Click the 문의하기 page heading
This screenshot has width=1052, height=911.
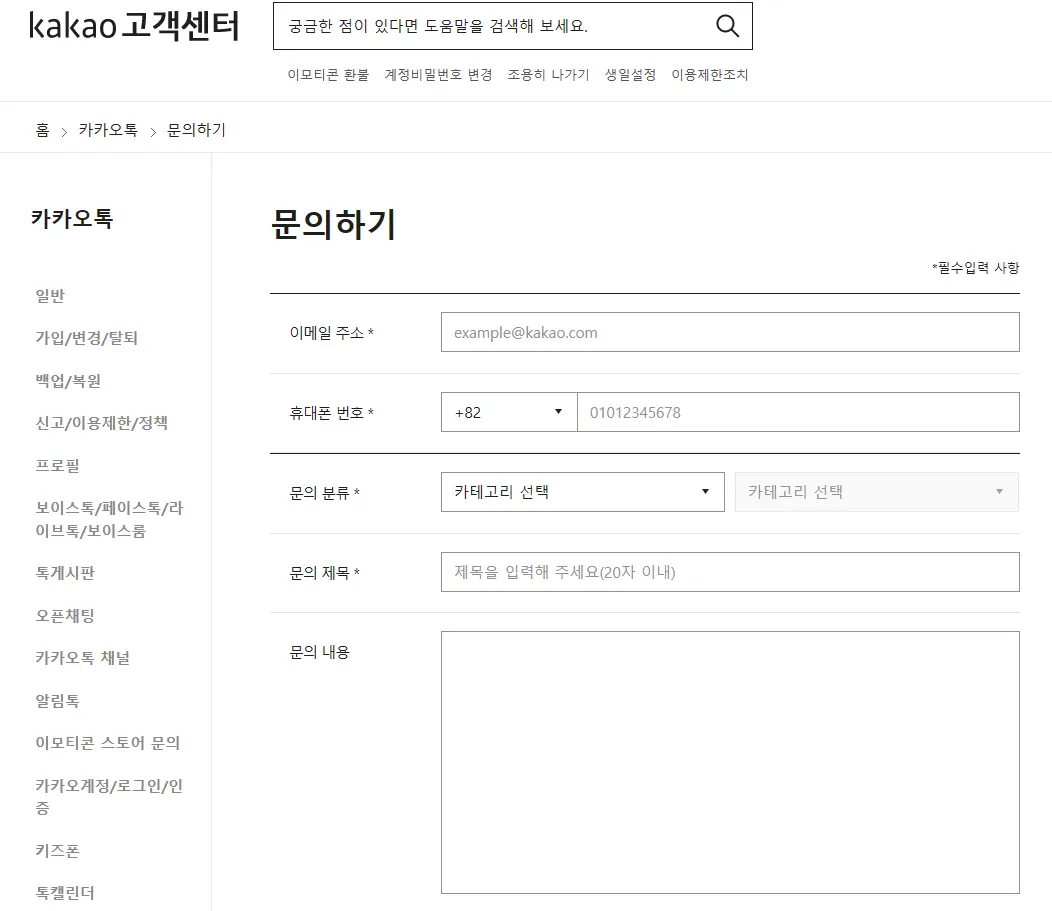coord(333,224)
